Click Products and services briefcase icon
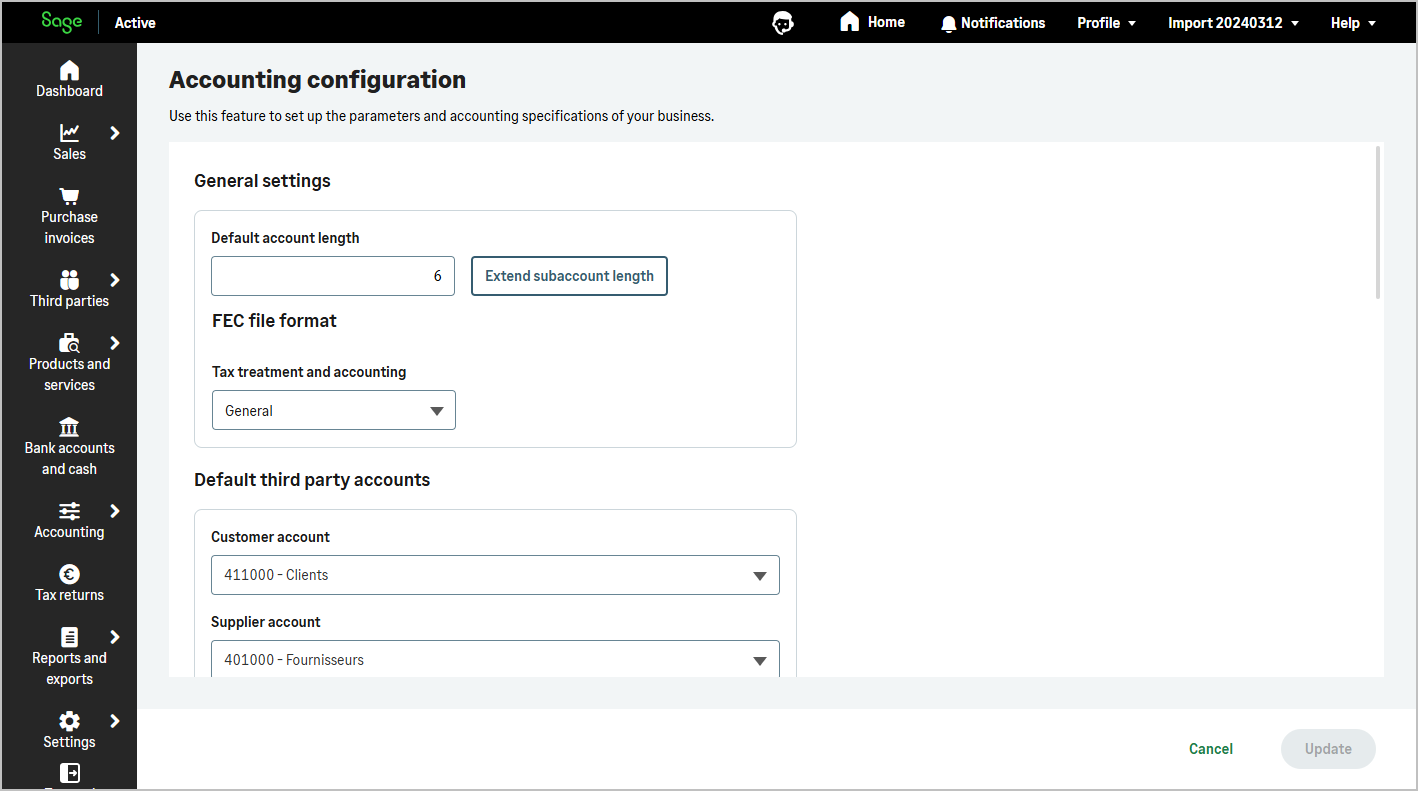The height and width of the screenshot is (791, 1418). (x=69, y=343)
